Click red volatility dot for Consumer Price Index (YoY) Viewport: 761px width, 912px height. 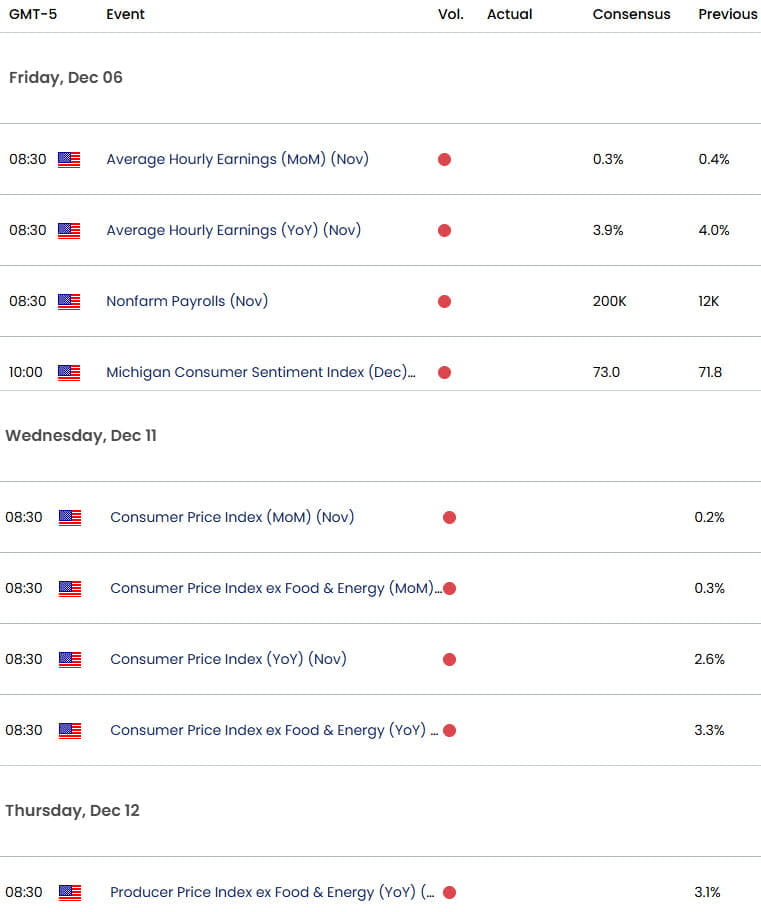(x=449, y=660)
